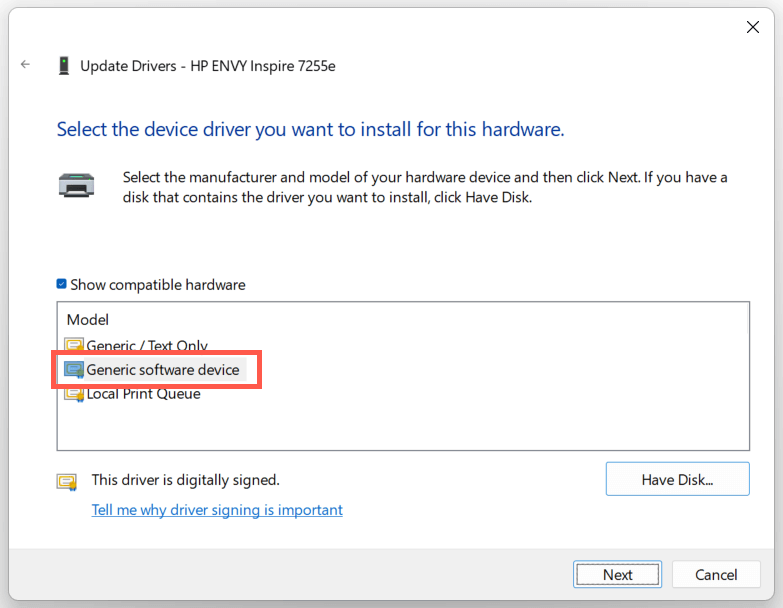Click the Model column header
Viewport: 783px width, 608px height.
pyautogui.click(x=88, y=320)
